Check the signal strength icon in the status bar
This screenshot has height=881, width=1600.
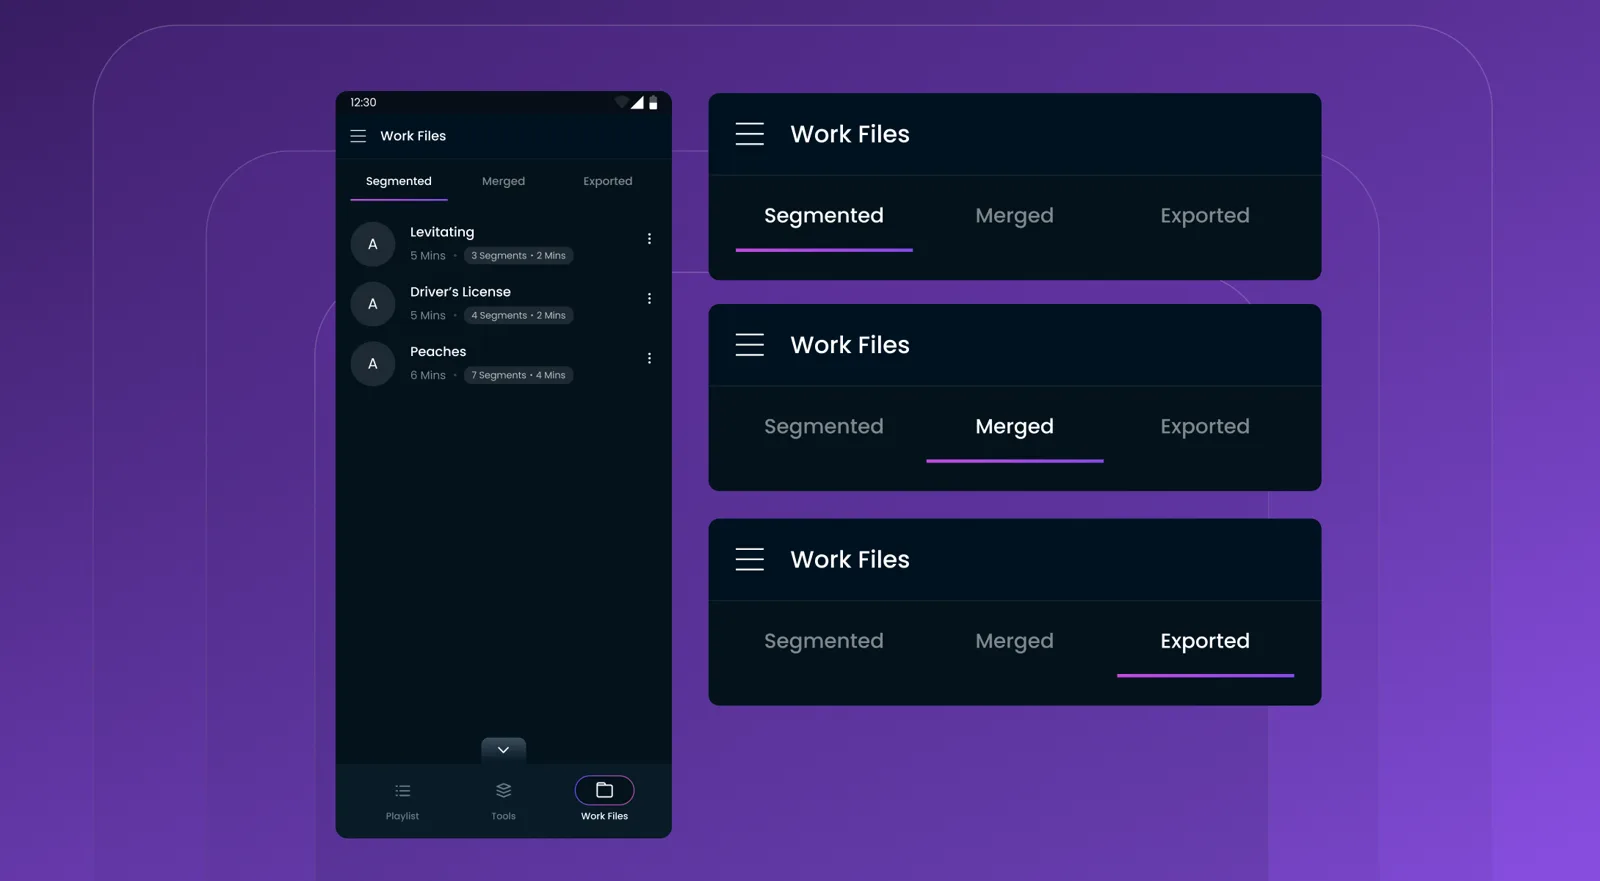tap(636, 102)
